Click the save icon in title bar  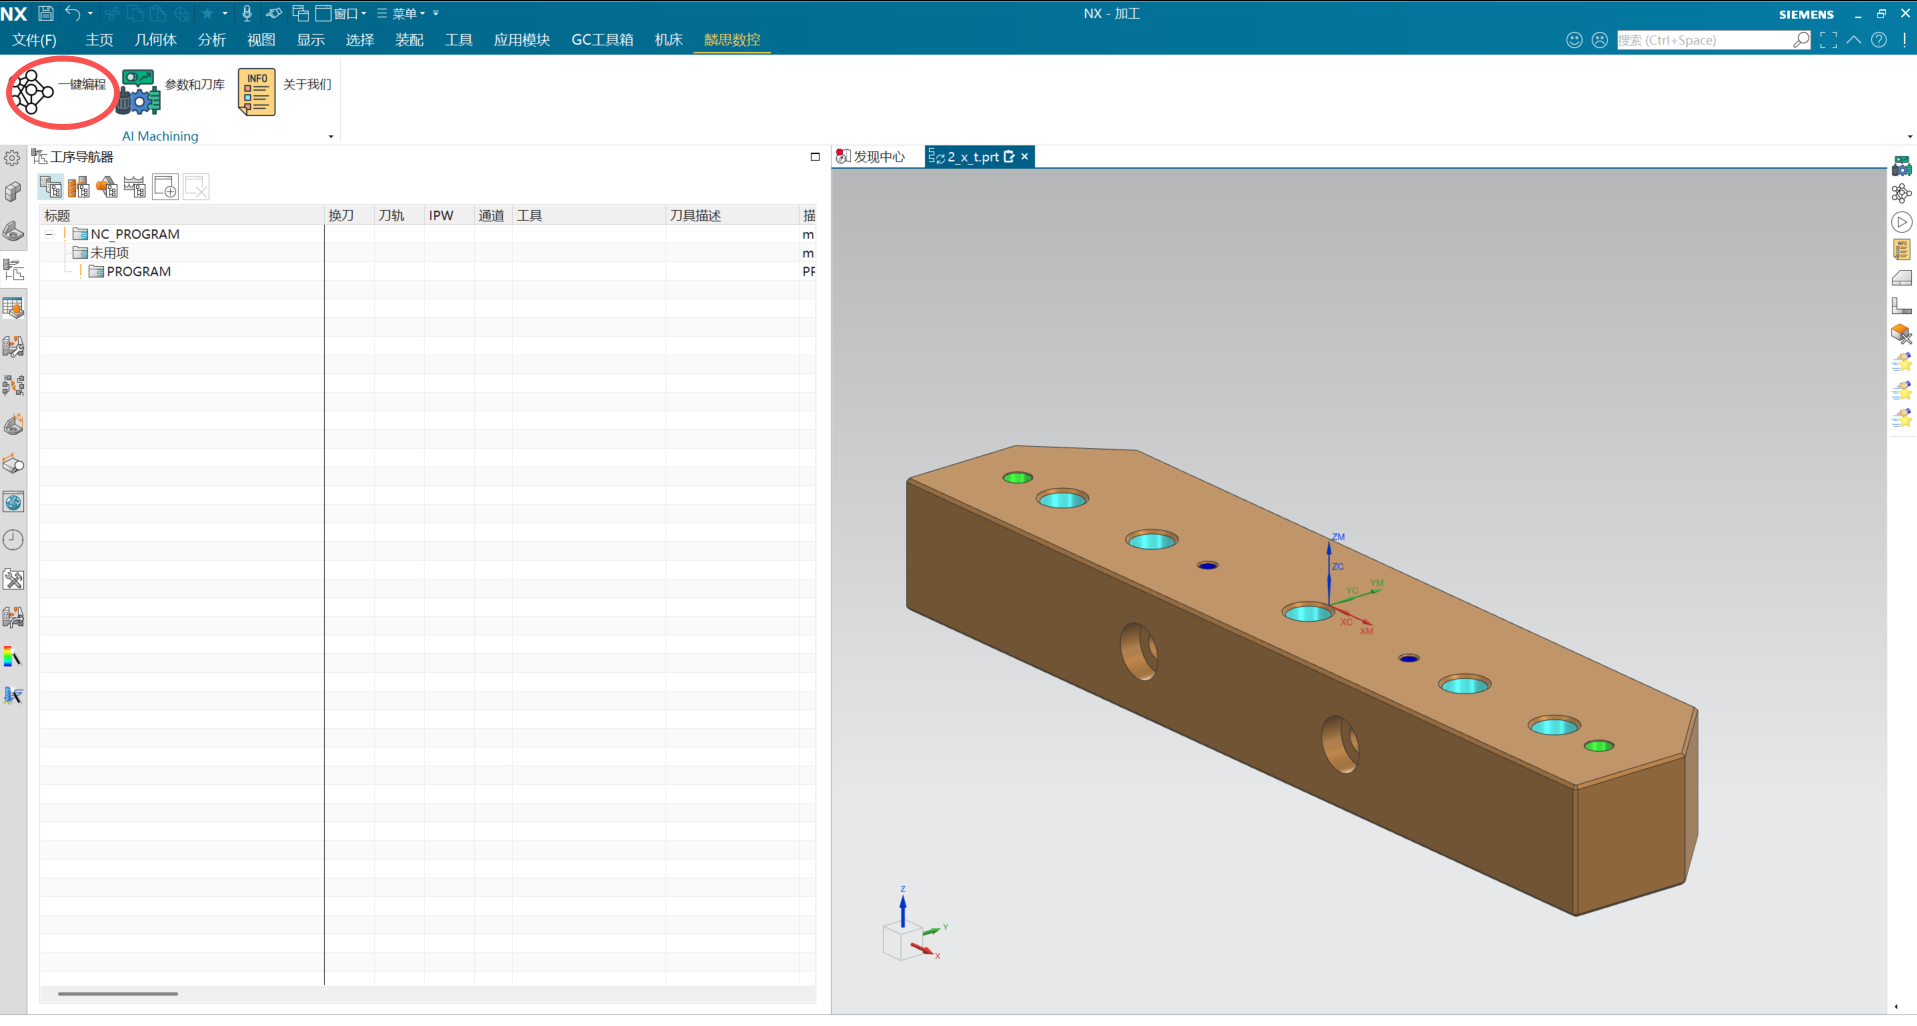46,13
